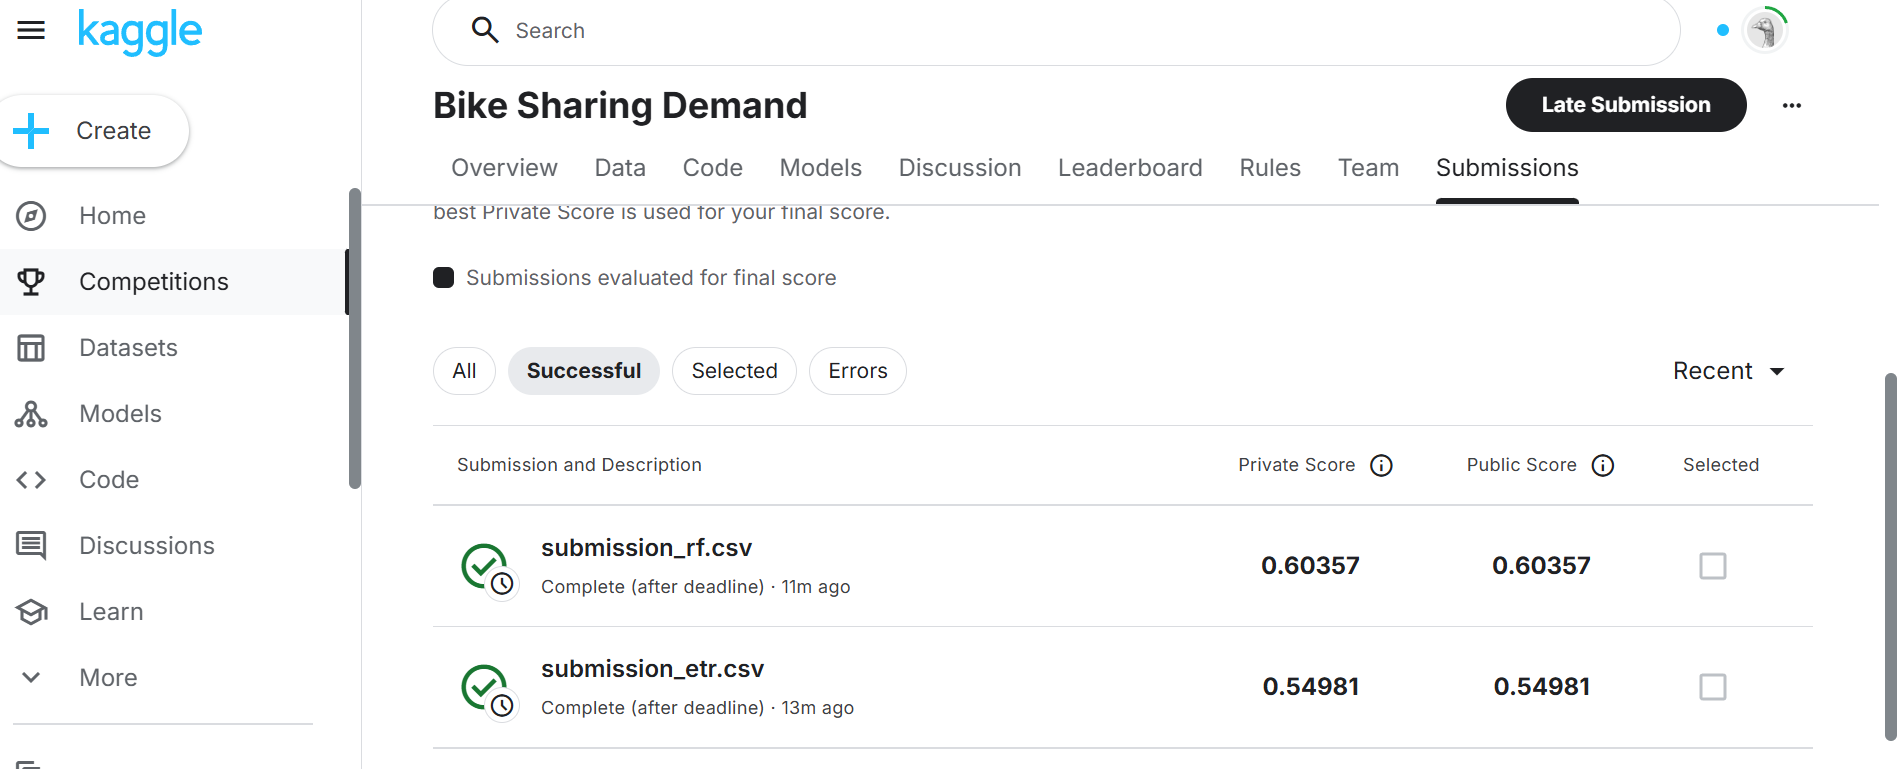The width and height of the screenshot is (1897, 769).
Task: Filter submissions by Errors
Action: [x=857, y=371]
